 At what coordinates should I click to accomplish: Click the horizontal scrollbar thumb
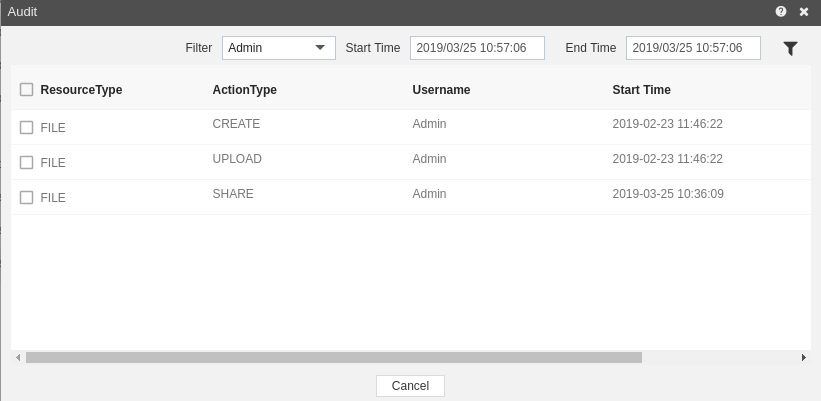tap(334, 358)
